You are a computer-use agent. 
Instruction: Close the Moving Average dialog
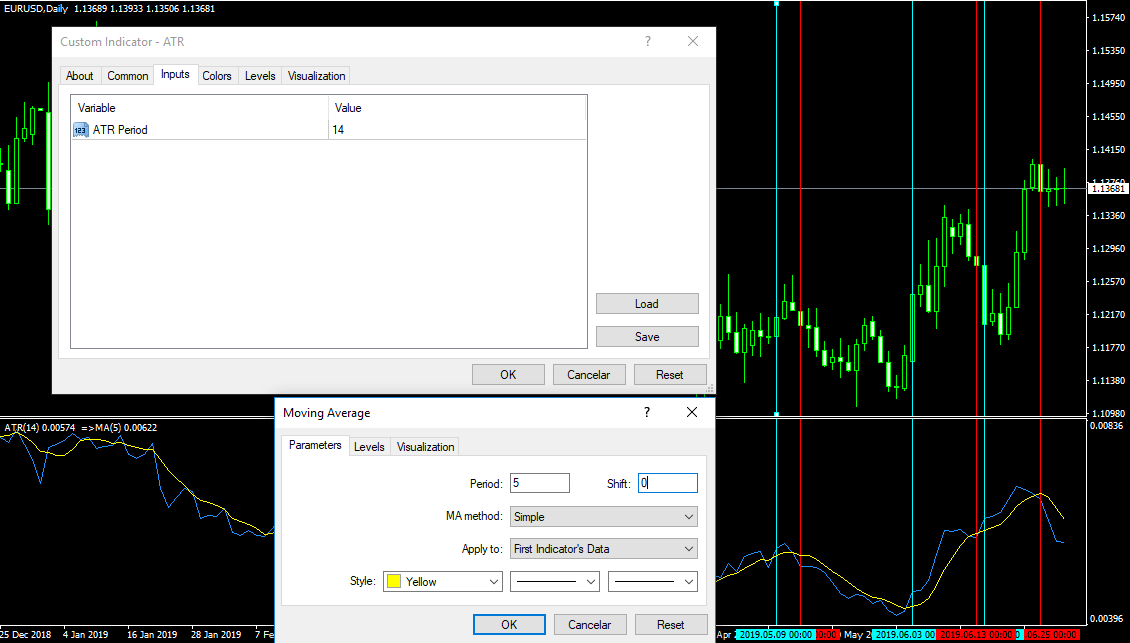click(x=692, y=412)
